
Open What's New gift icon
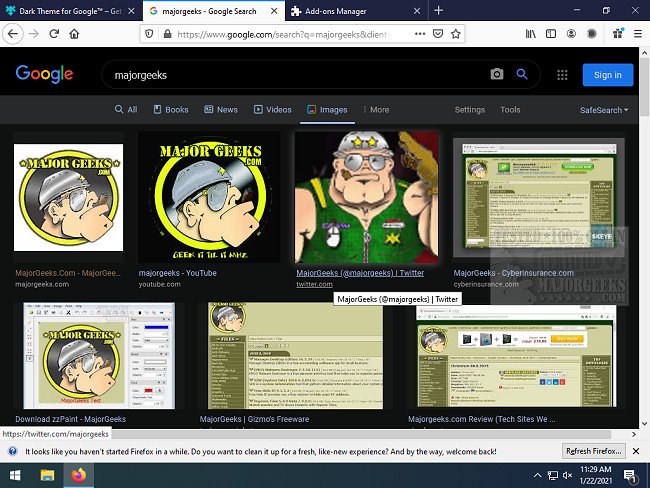618,34
